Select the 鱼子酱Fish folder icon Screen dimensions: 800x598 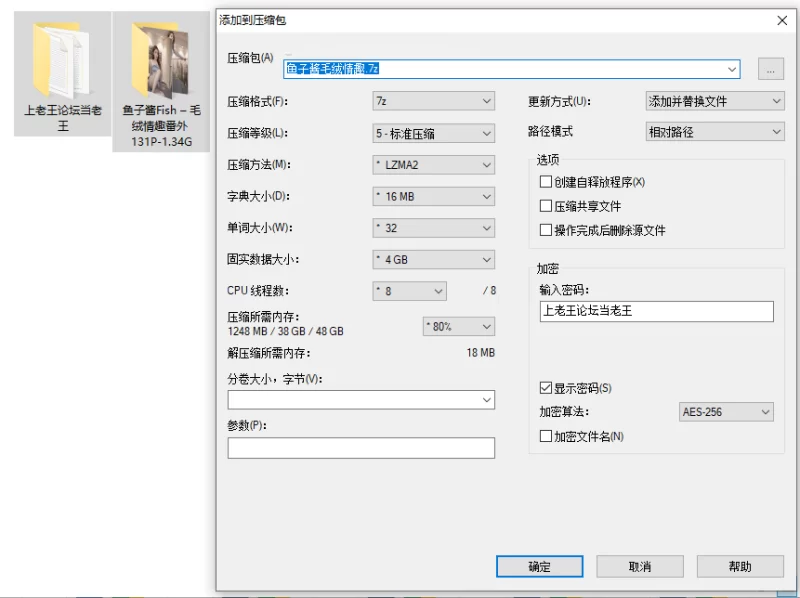click(161, 60)
